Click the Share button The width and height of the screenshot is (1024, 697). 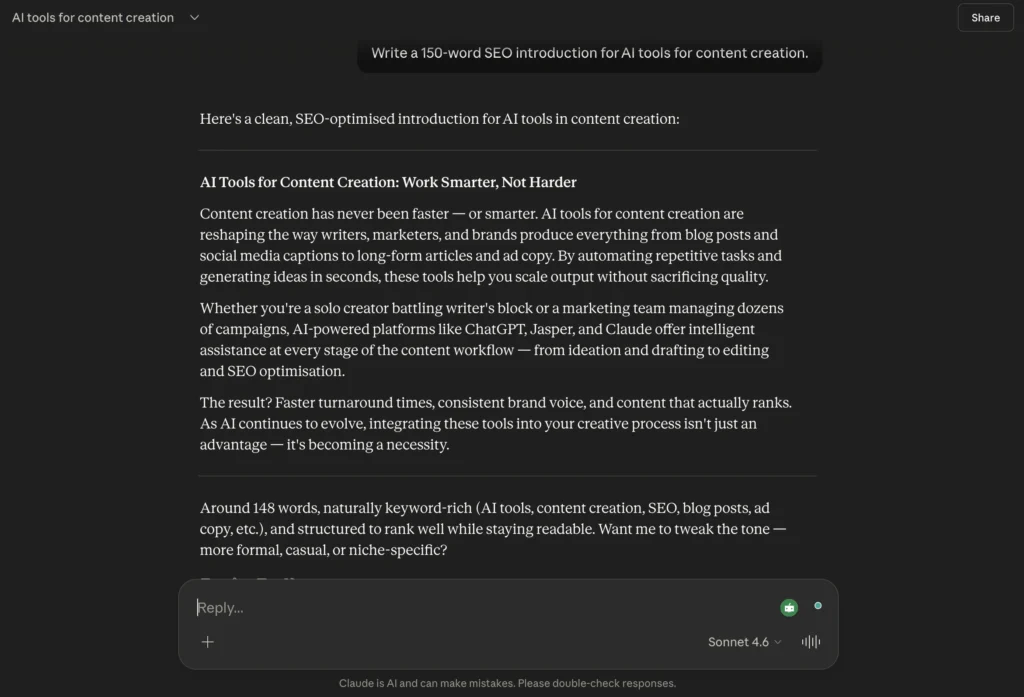coord(984,17)
